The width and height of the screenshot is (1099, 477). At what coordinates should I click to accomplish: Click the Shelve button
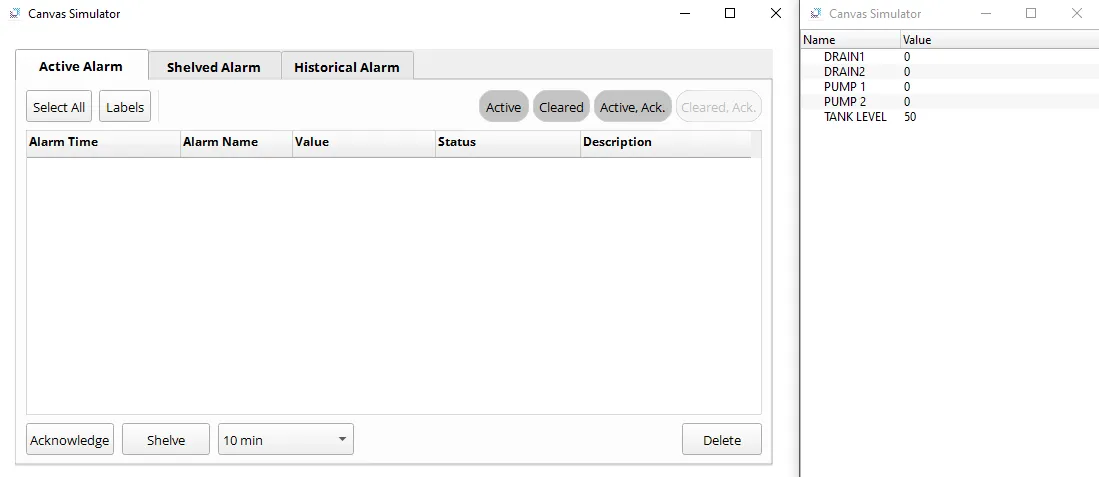click(166, 439)
